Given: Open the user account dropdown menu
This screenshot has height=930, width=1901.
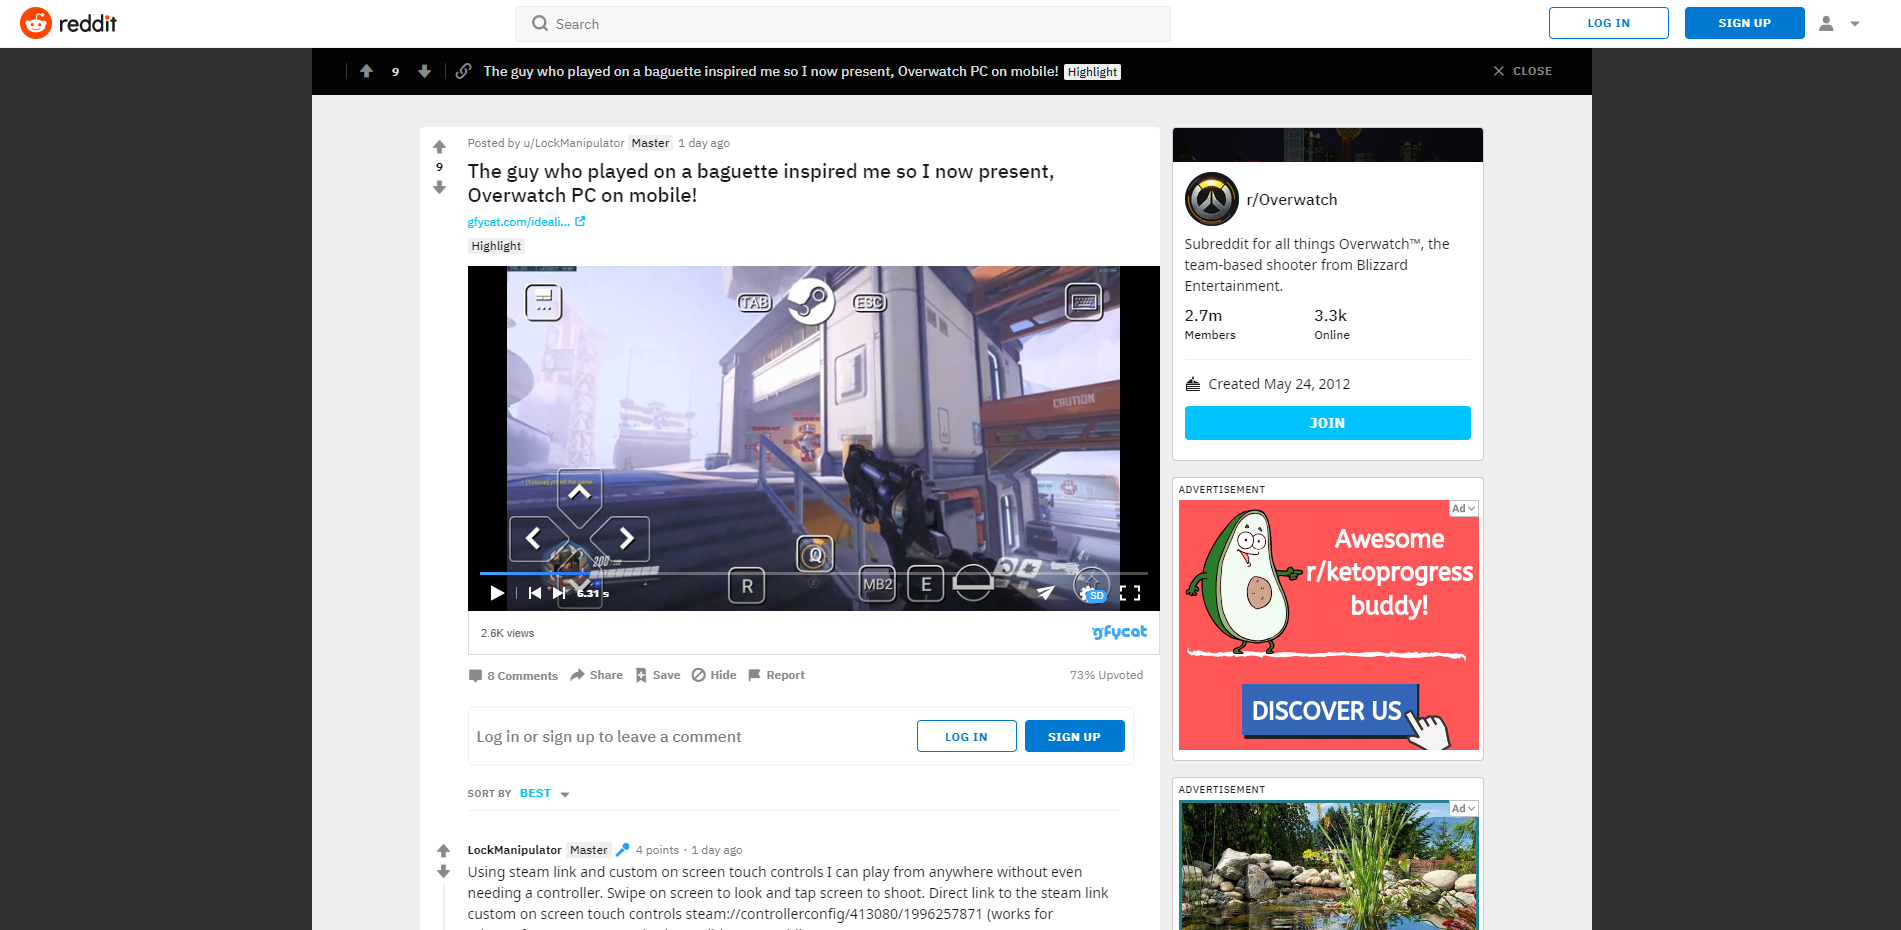Looking at the screenshot, I should (x=1838, y=23).
